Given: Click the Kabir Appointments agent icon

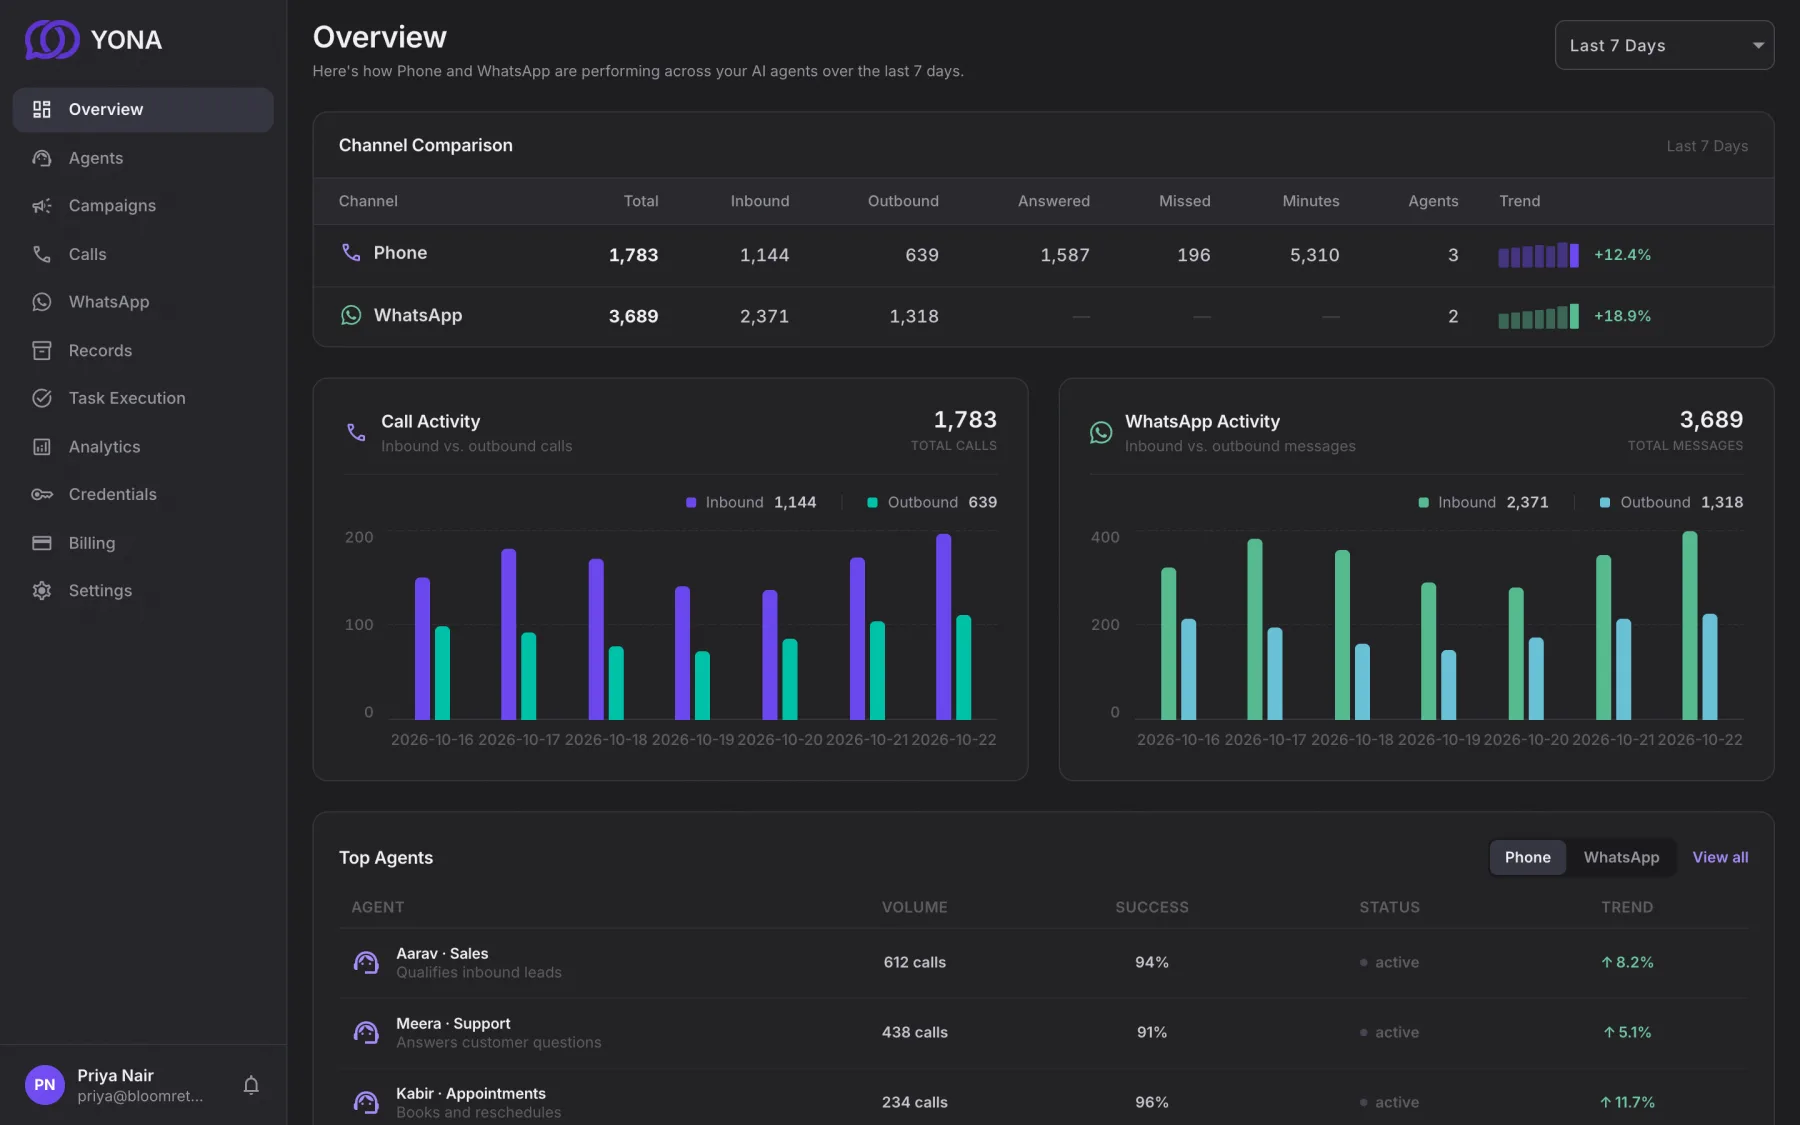Looking at the screenshot, I should coord(366,1102).
